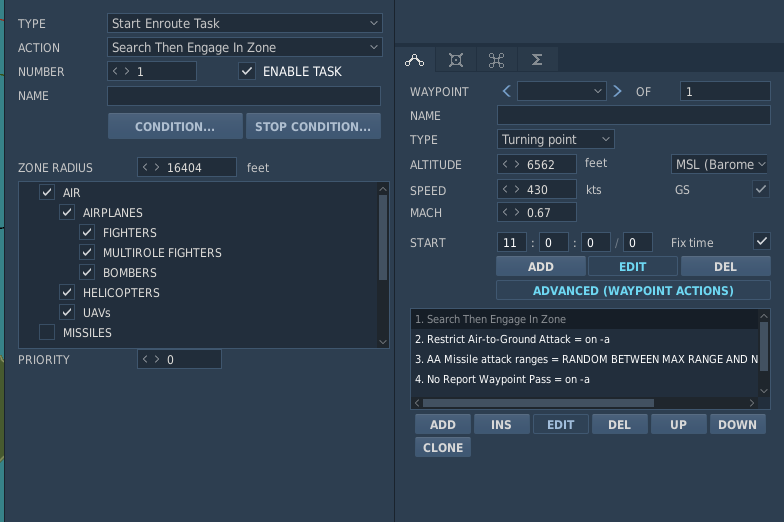Add a new waypoint with ADD
Viewport: 784px width, 522px height.
[x=540, y=266]
